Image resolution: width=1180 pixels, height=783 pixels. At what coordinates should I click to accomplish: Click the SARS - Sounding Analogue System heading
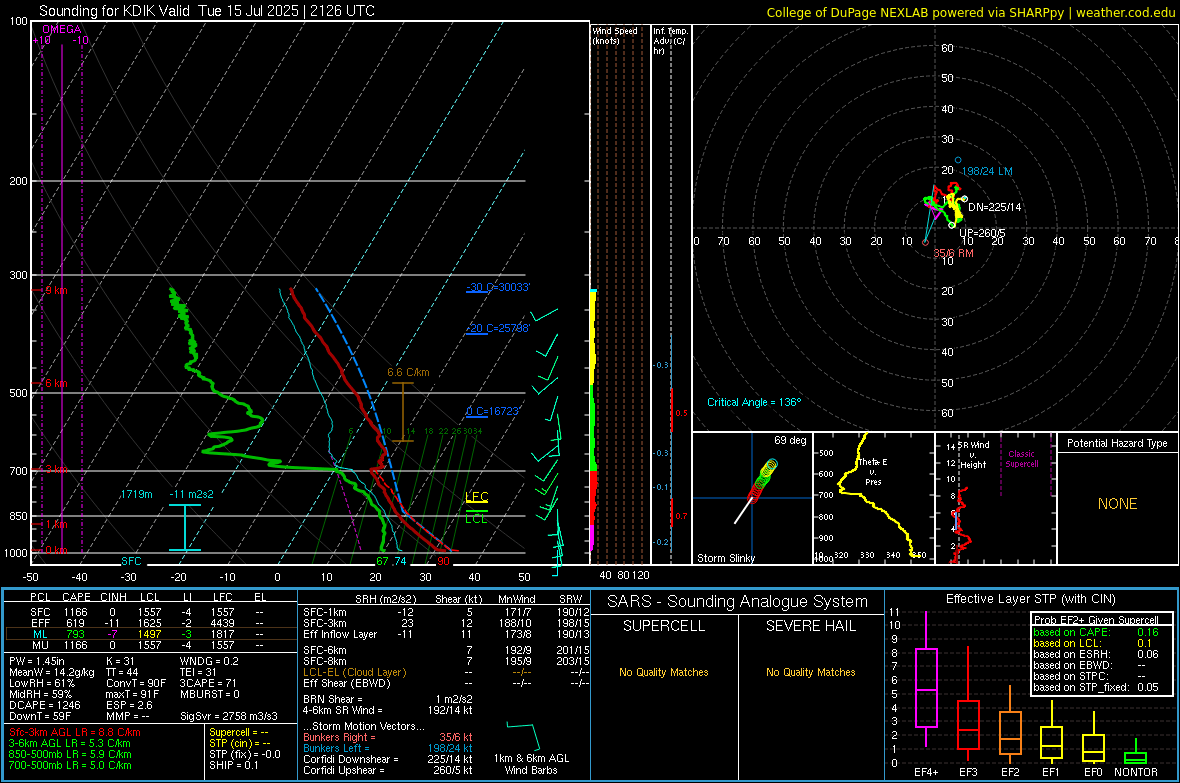coord(738,602)
